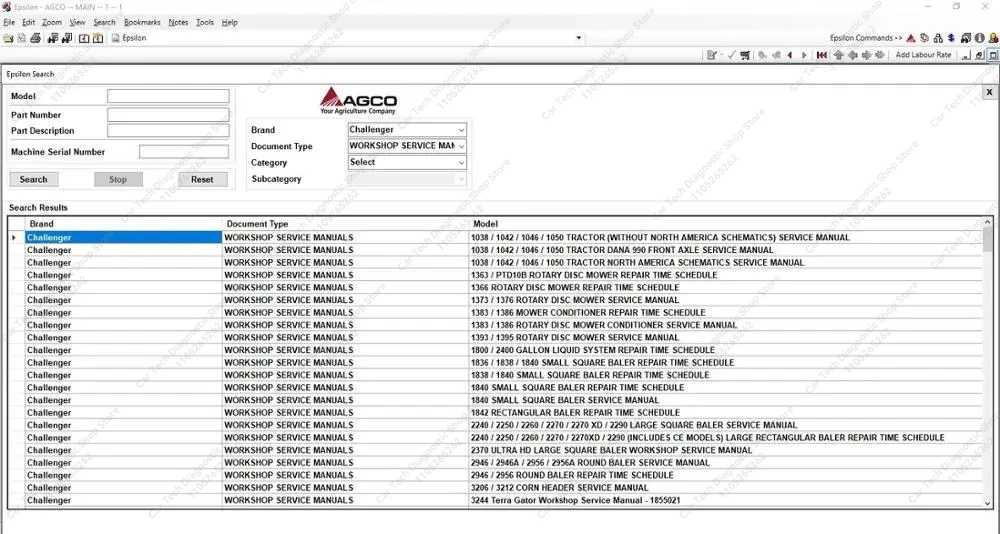Click the Model column header in results
Image resolution: width=1000 pixels, height=534 pixels.
725,224
